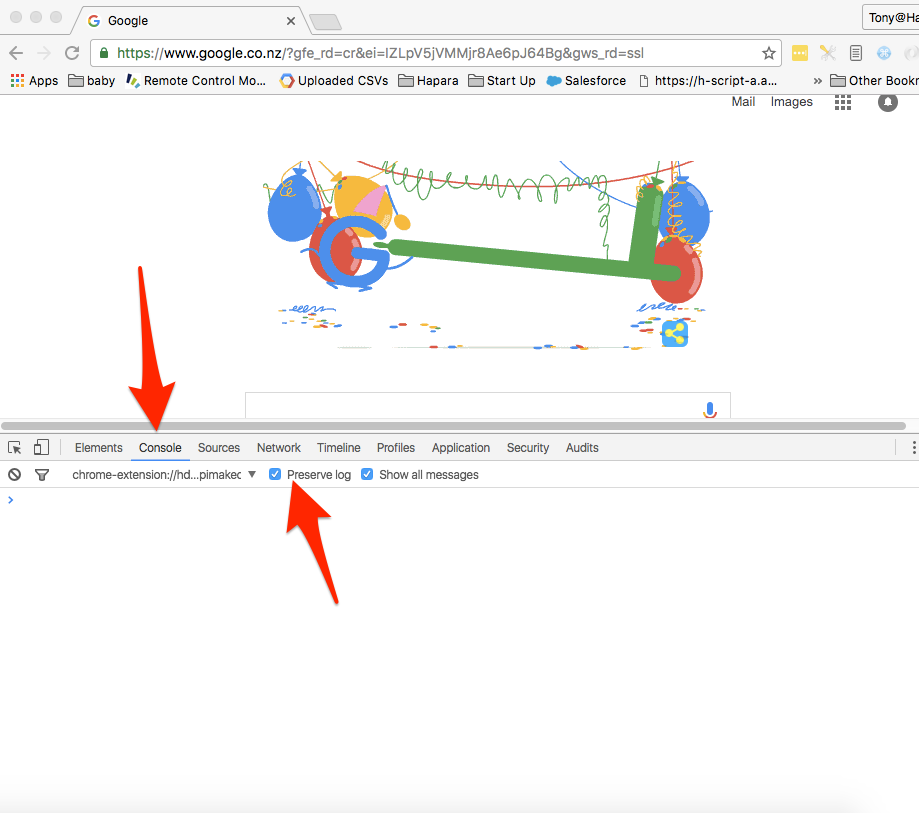Image resolution: width=919 pixels, height=813 pixels.
Task: Open Google notifications bell
Action: tap(887, 103)
